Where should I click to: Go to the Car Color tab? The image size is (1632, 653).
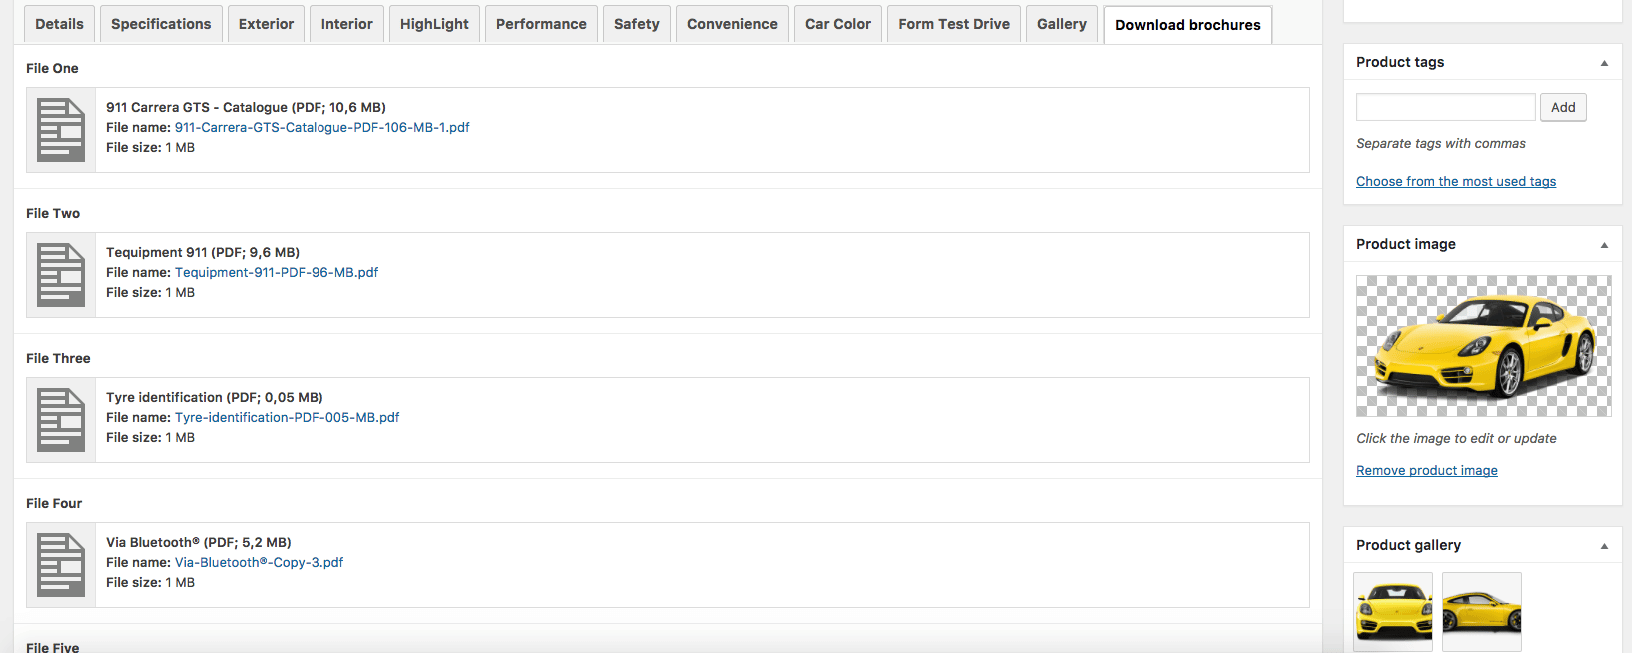[838, 24]
